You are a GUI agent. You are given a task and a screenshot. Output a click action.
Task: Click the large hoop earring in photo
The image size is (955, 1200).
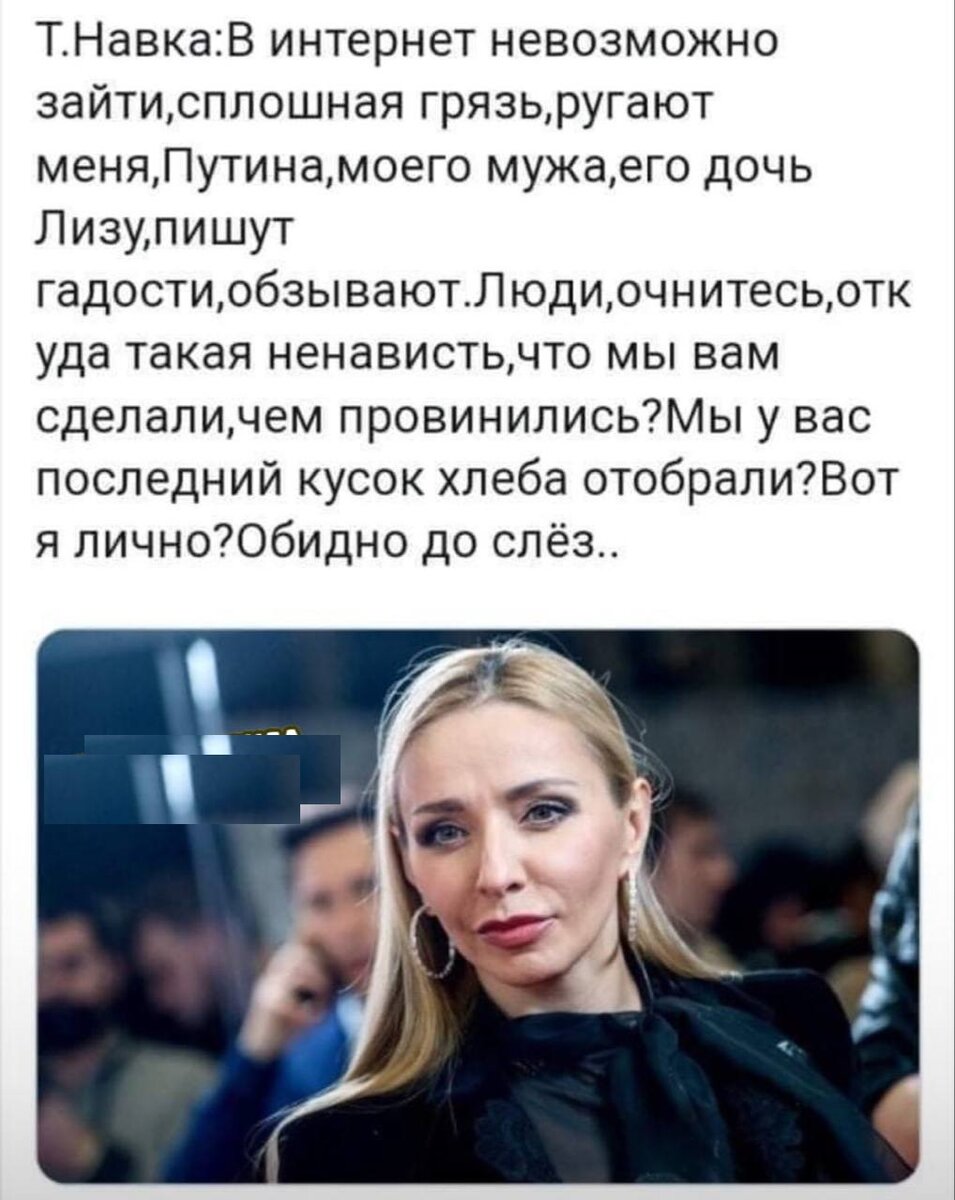(433, 941)
